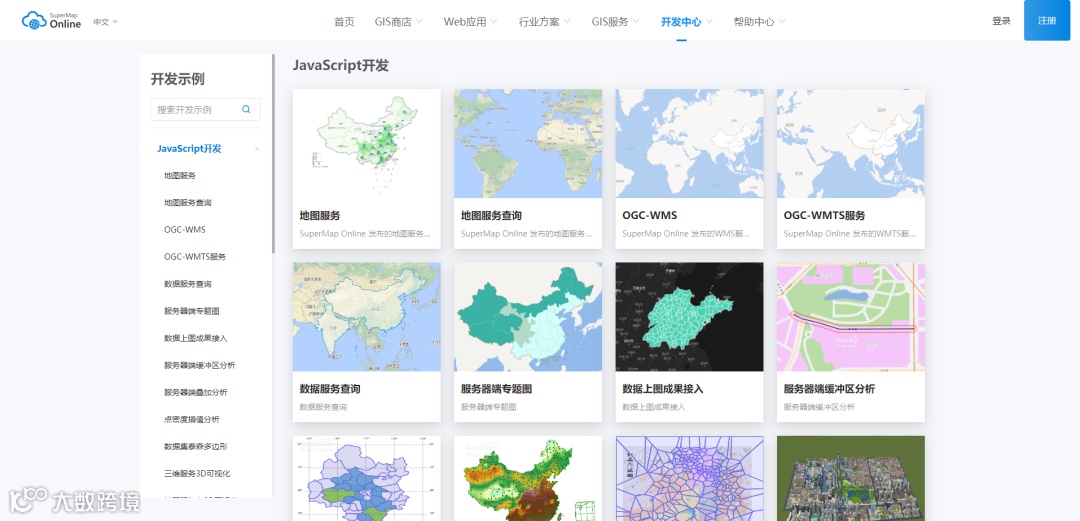
Task: Click the 开发示例 sidebar heading
Action: coord(178,79)
